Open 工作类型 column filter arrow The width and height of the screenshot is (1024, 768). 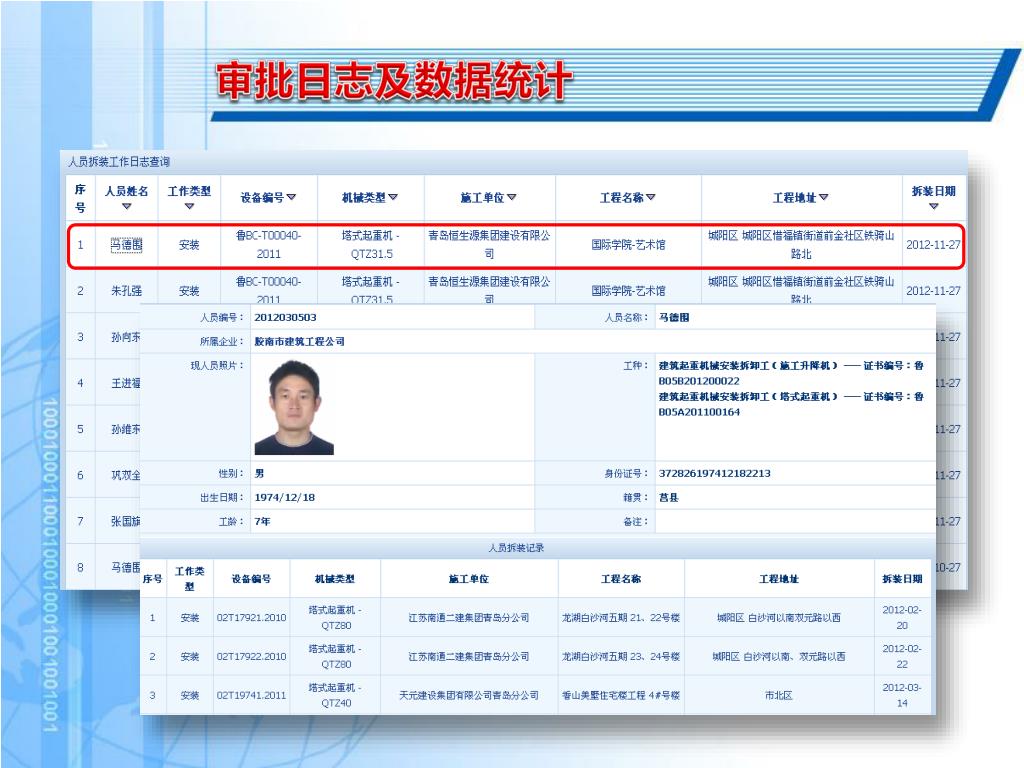tap(189, 206)
